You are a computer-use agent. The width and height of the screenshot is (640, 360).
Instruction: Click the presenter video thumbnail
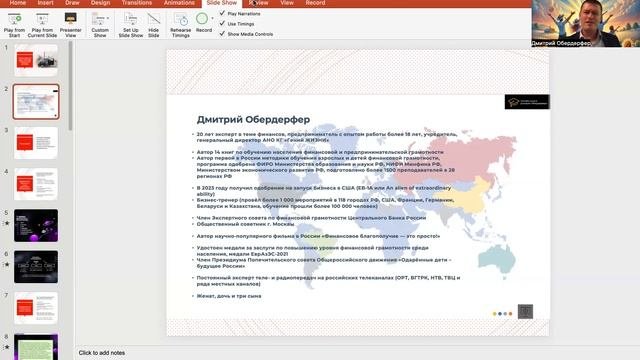[586, 23]
